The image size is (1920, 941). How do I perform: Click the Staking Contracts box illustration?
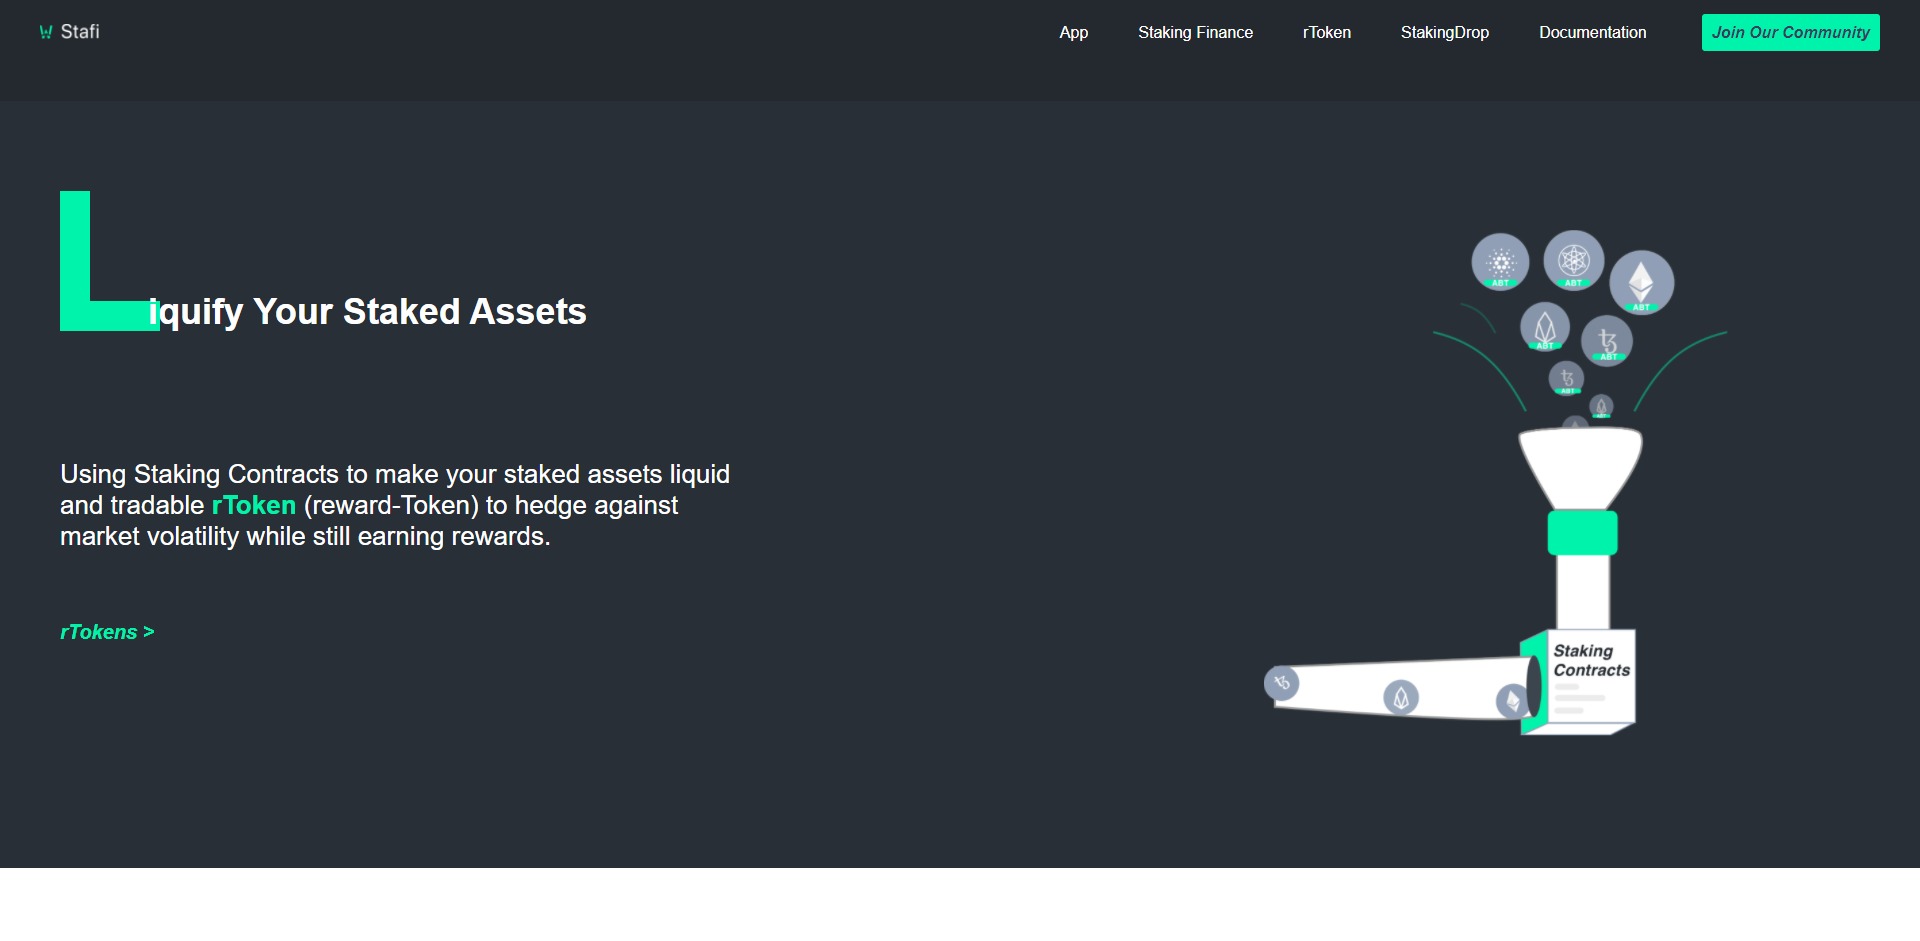[x=1579, y=682]
